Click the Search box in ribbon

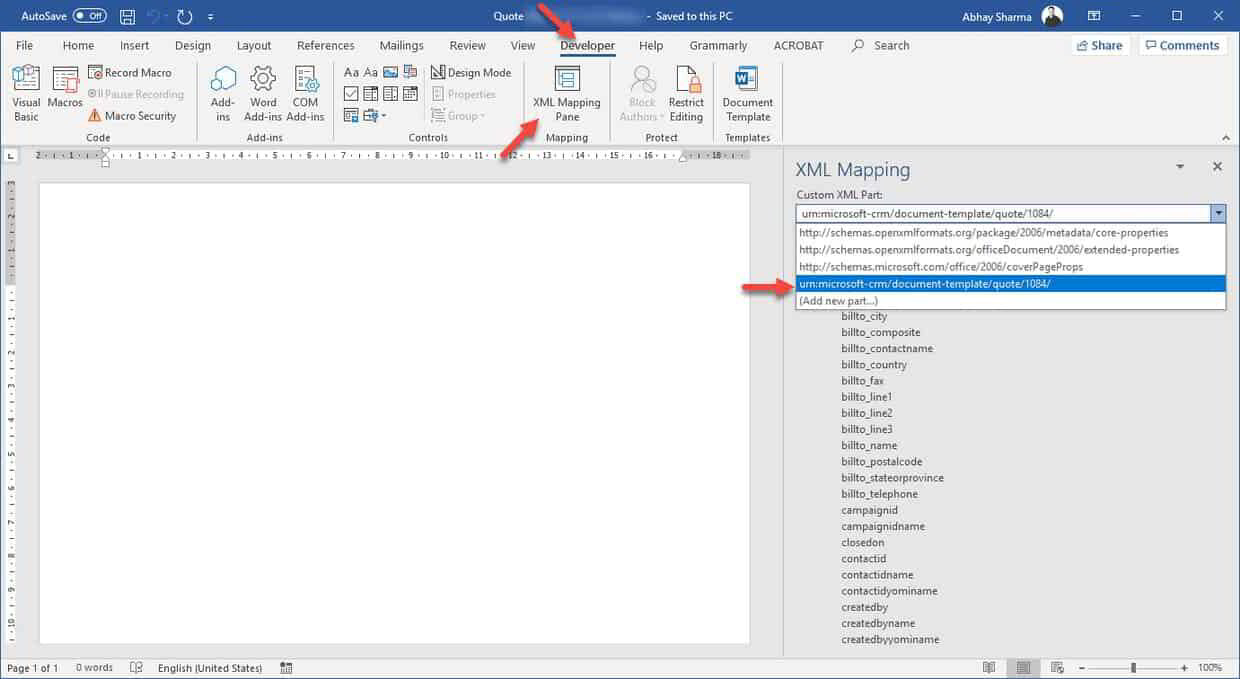881,45
